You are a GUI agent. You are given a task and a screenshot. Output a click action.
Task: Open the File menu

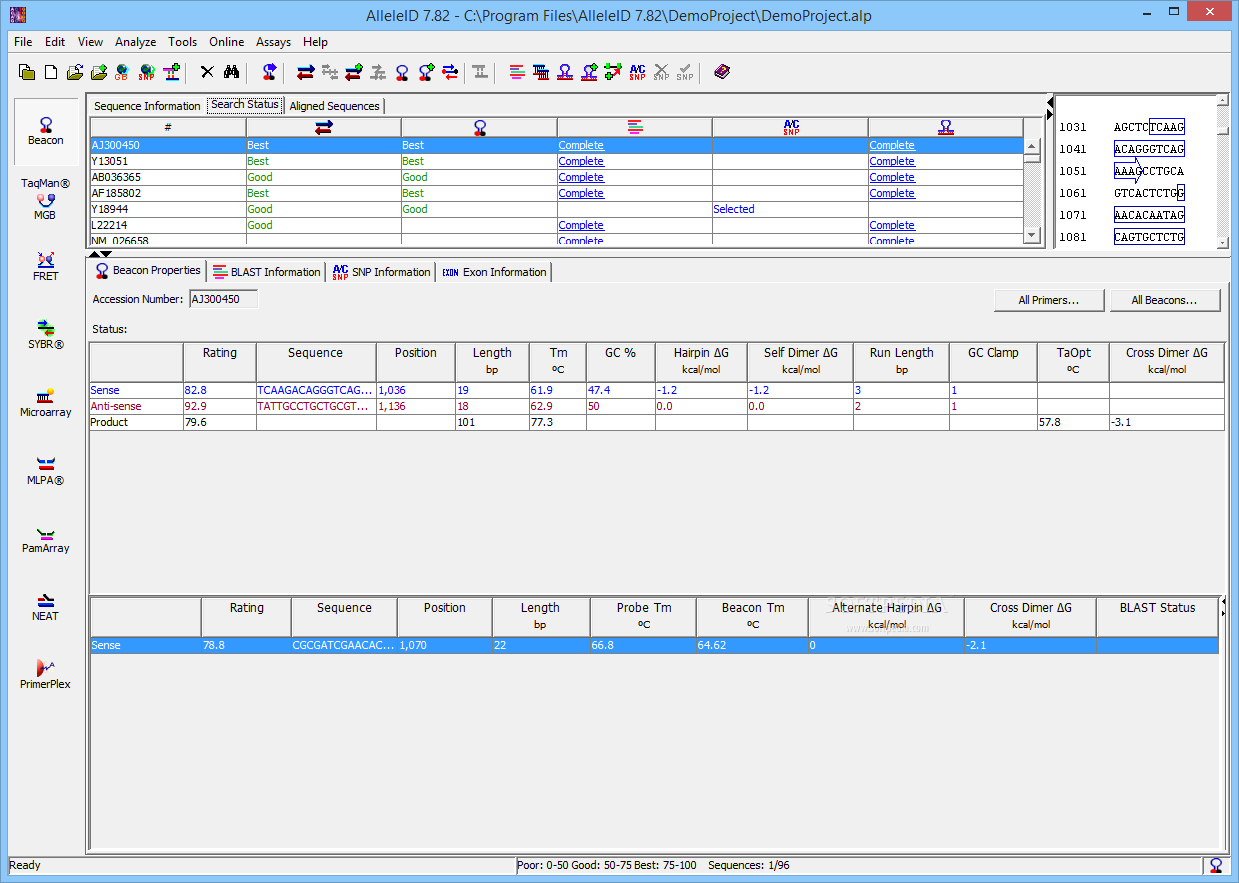[x=23, y=42]
